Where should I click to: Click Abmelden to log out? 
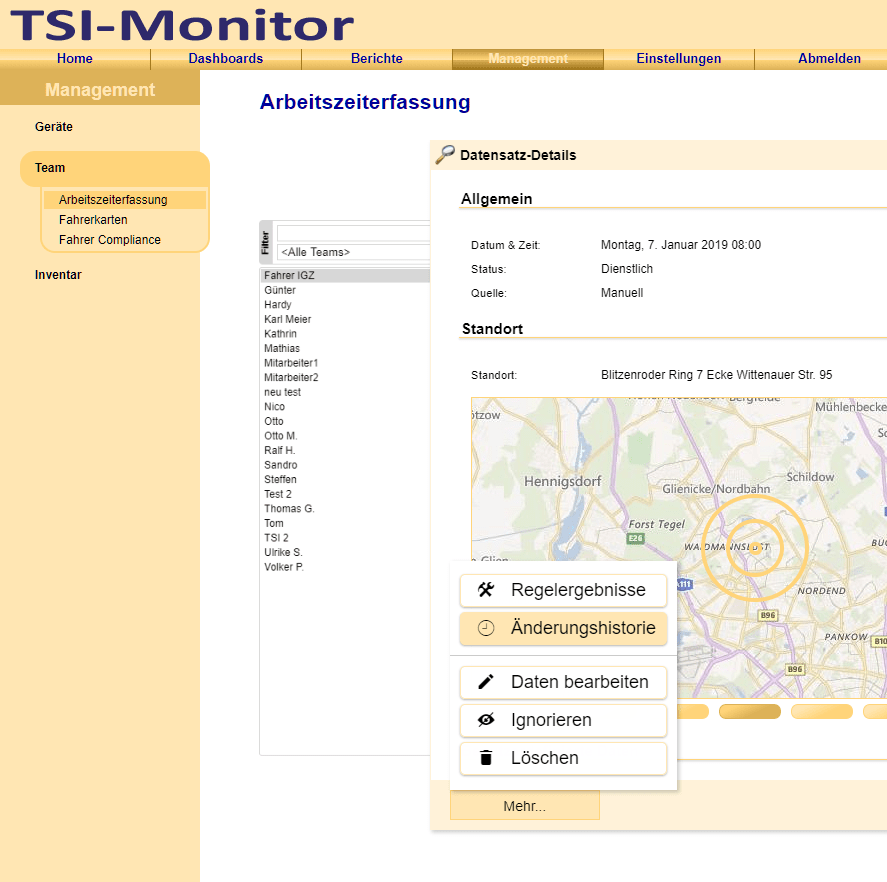click(829, 59)
